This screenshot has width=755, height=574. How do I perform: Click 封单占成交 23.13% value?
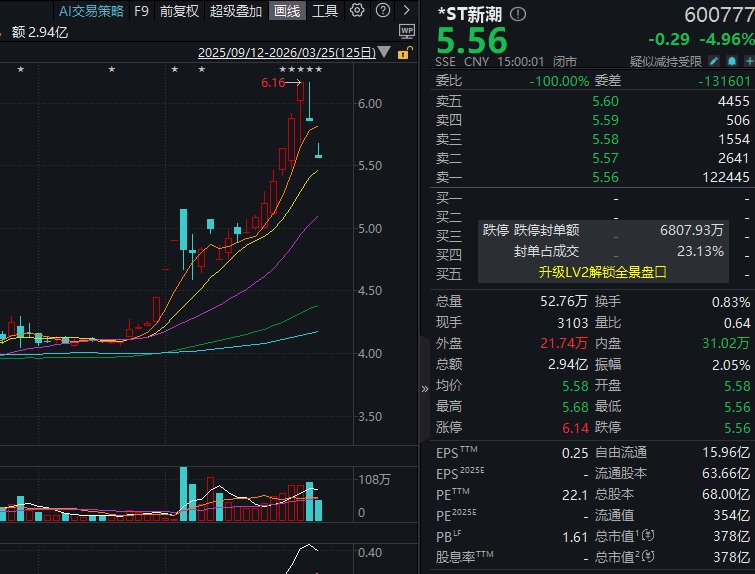tap(700, 251)
